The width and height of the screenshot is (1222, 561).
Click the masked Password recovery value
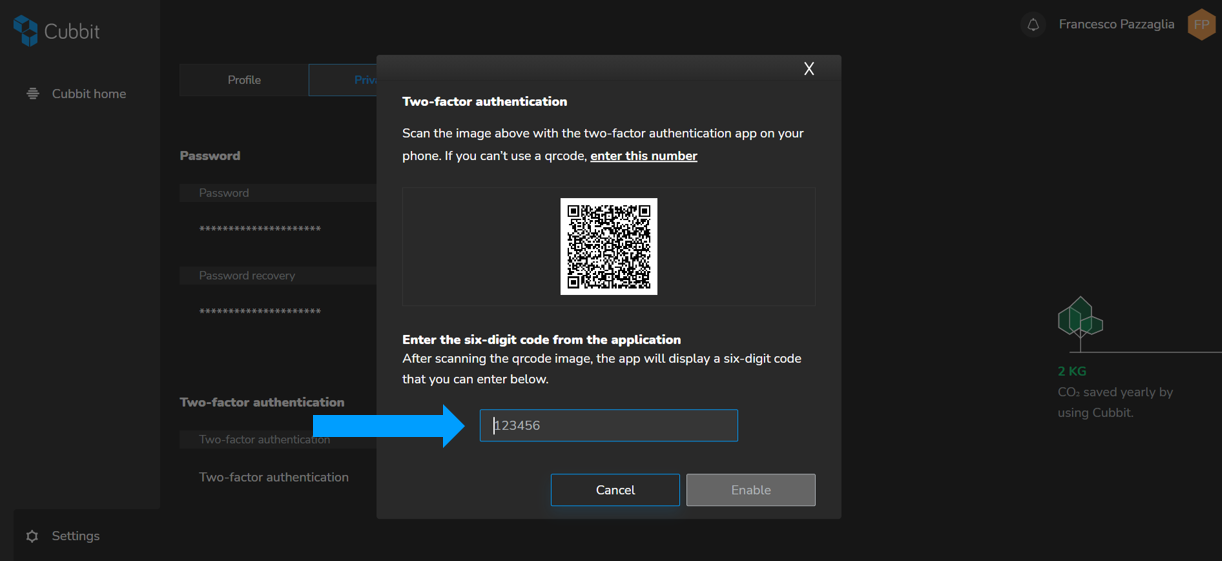tap(260, 312)
